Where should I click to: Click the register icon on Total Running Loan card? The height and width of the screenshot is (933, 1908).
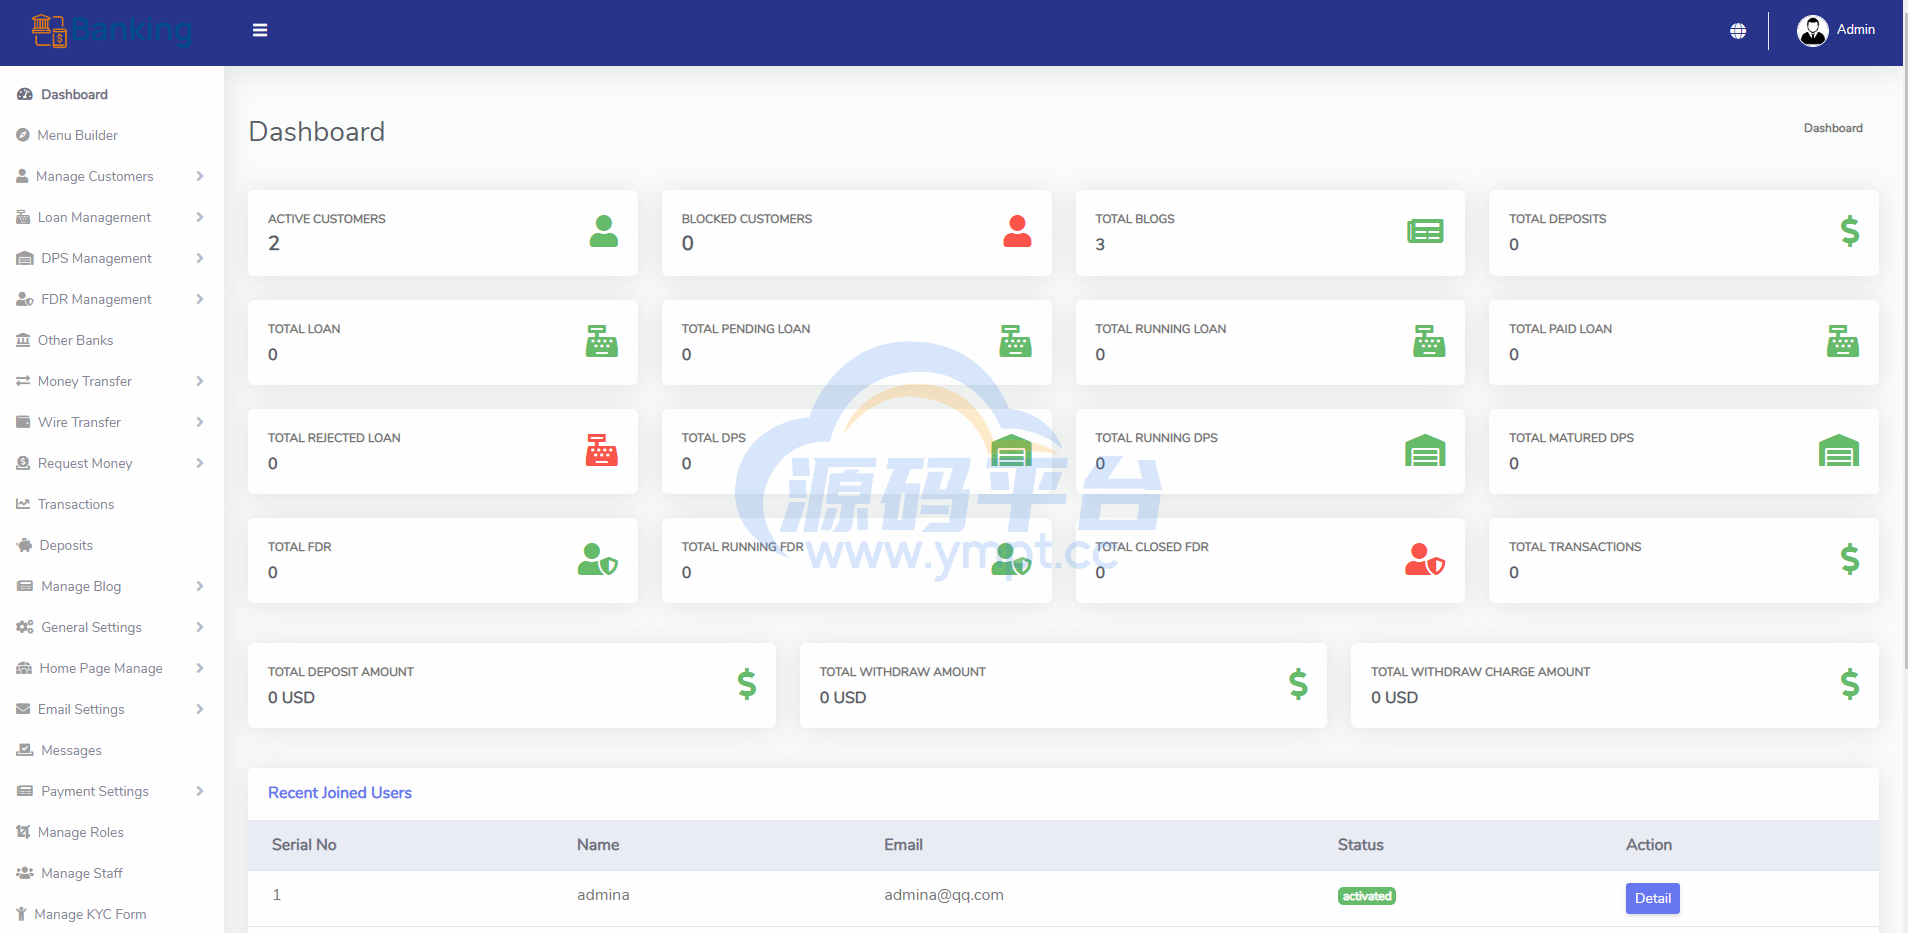(1429, 341)
